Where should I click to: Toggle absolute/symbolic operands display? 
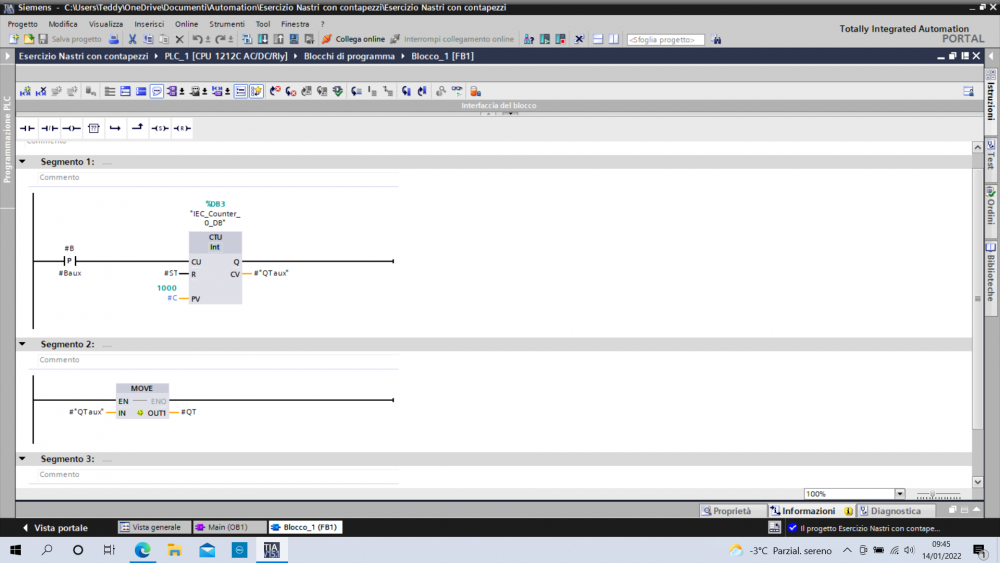click(x=173, y=92)
